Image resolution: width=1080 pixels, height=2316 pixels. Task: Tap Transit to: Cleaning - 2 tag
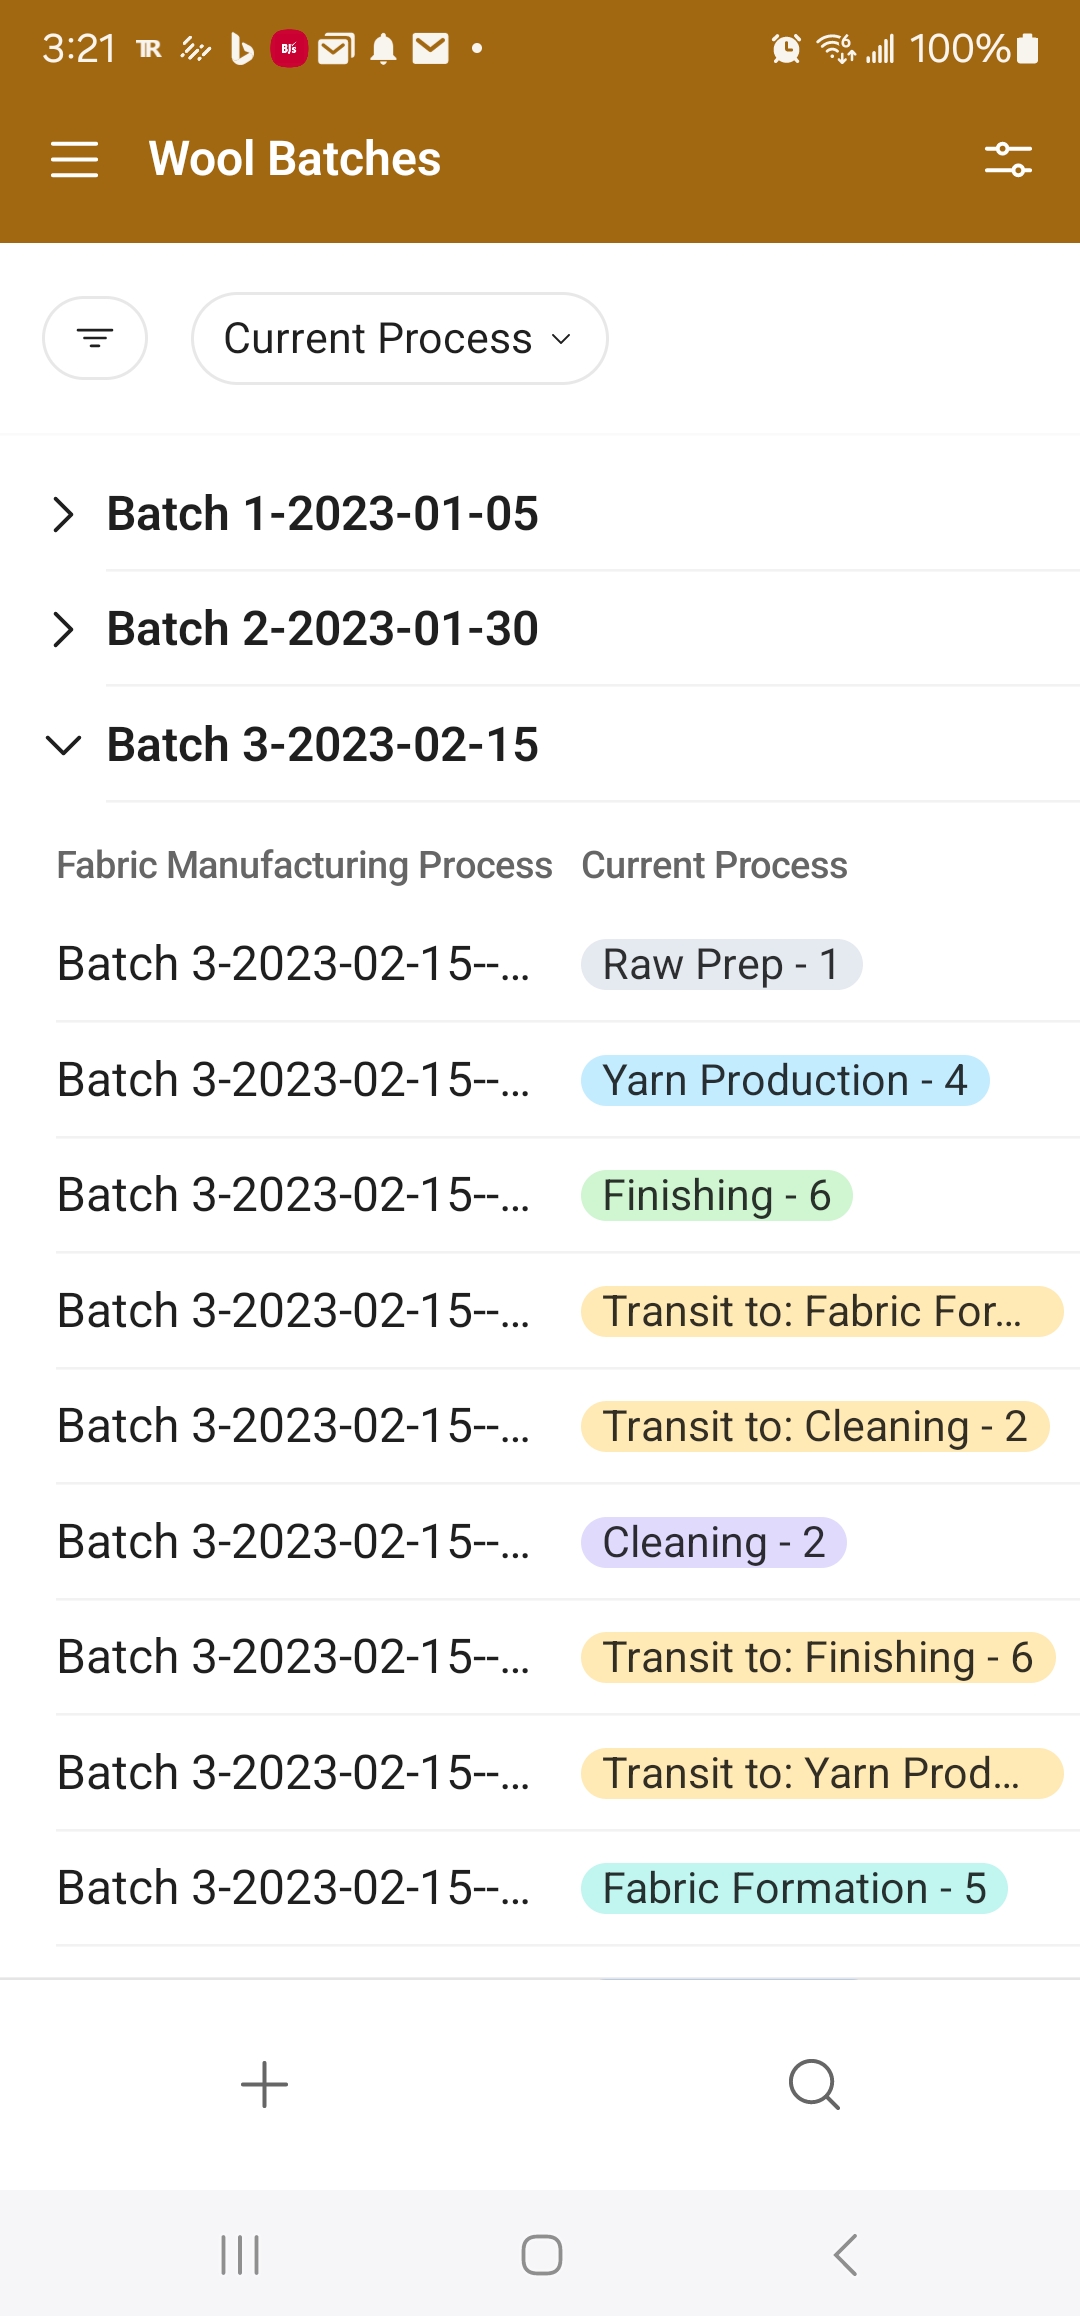[x=814, y=1427]
